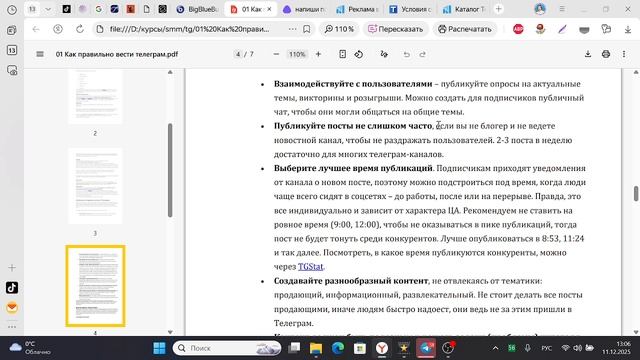Close the 01 Как PDF tab
Image resolution: width=640 pixels, height=360 pixels.
(x=269, y=9)
